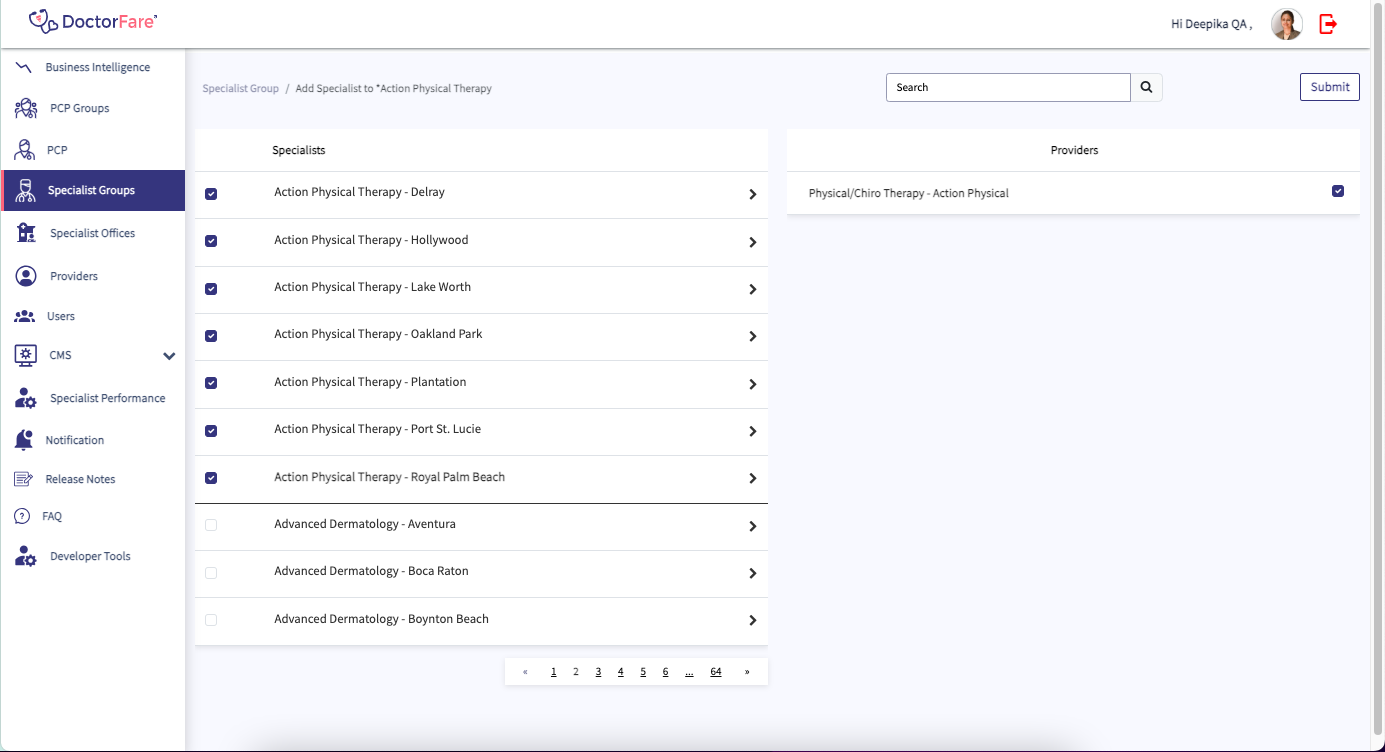
Task: Toggle Action Physical Therapy - Port St. Lucie checkbox
Action: click(x=211, y=431)
